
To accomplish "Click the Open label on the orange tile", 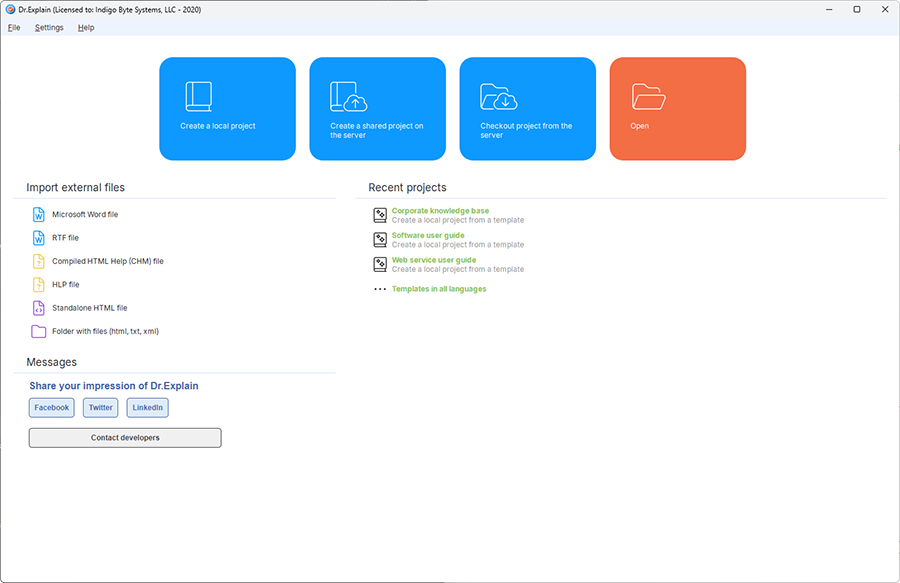I will [x=639, y=126].
